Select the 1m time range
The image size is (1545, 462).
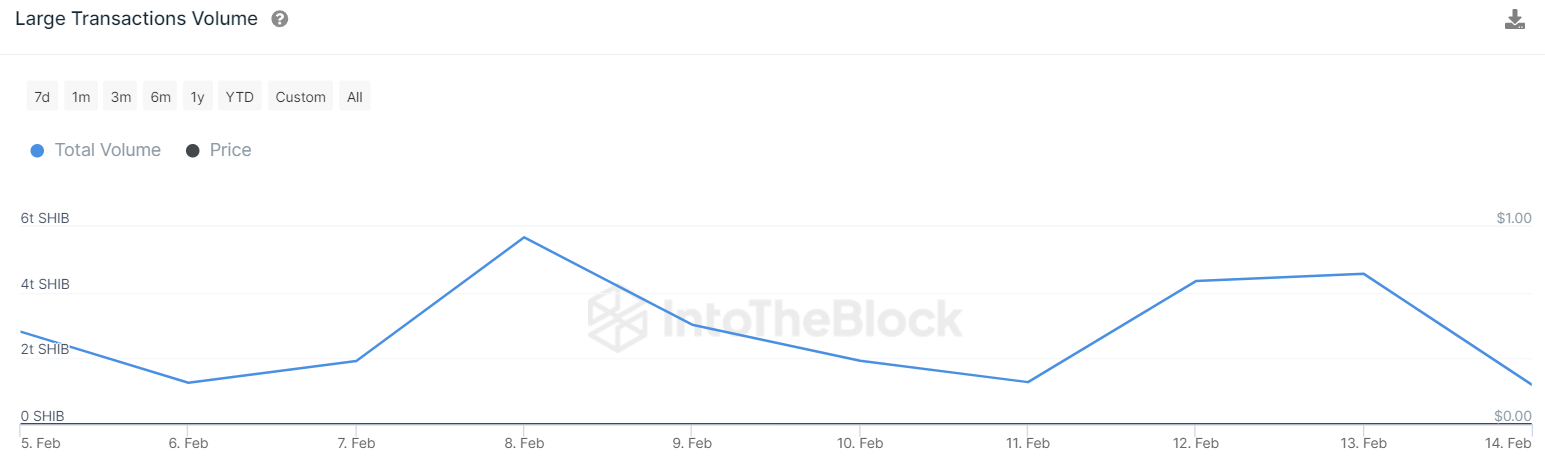tap(81, 97)
